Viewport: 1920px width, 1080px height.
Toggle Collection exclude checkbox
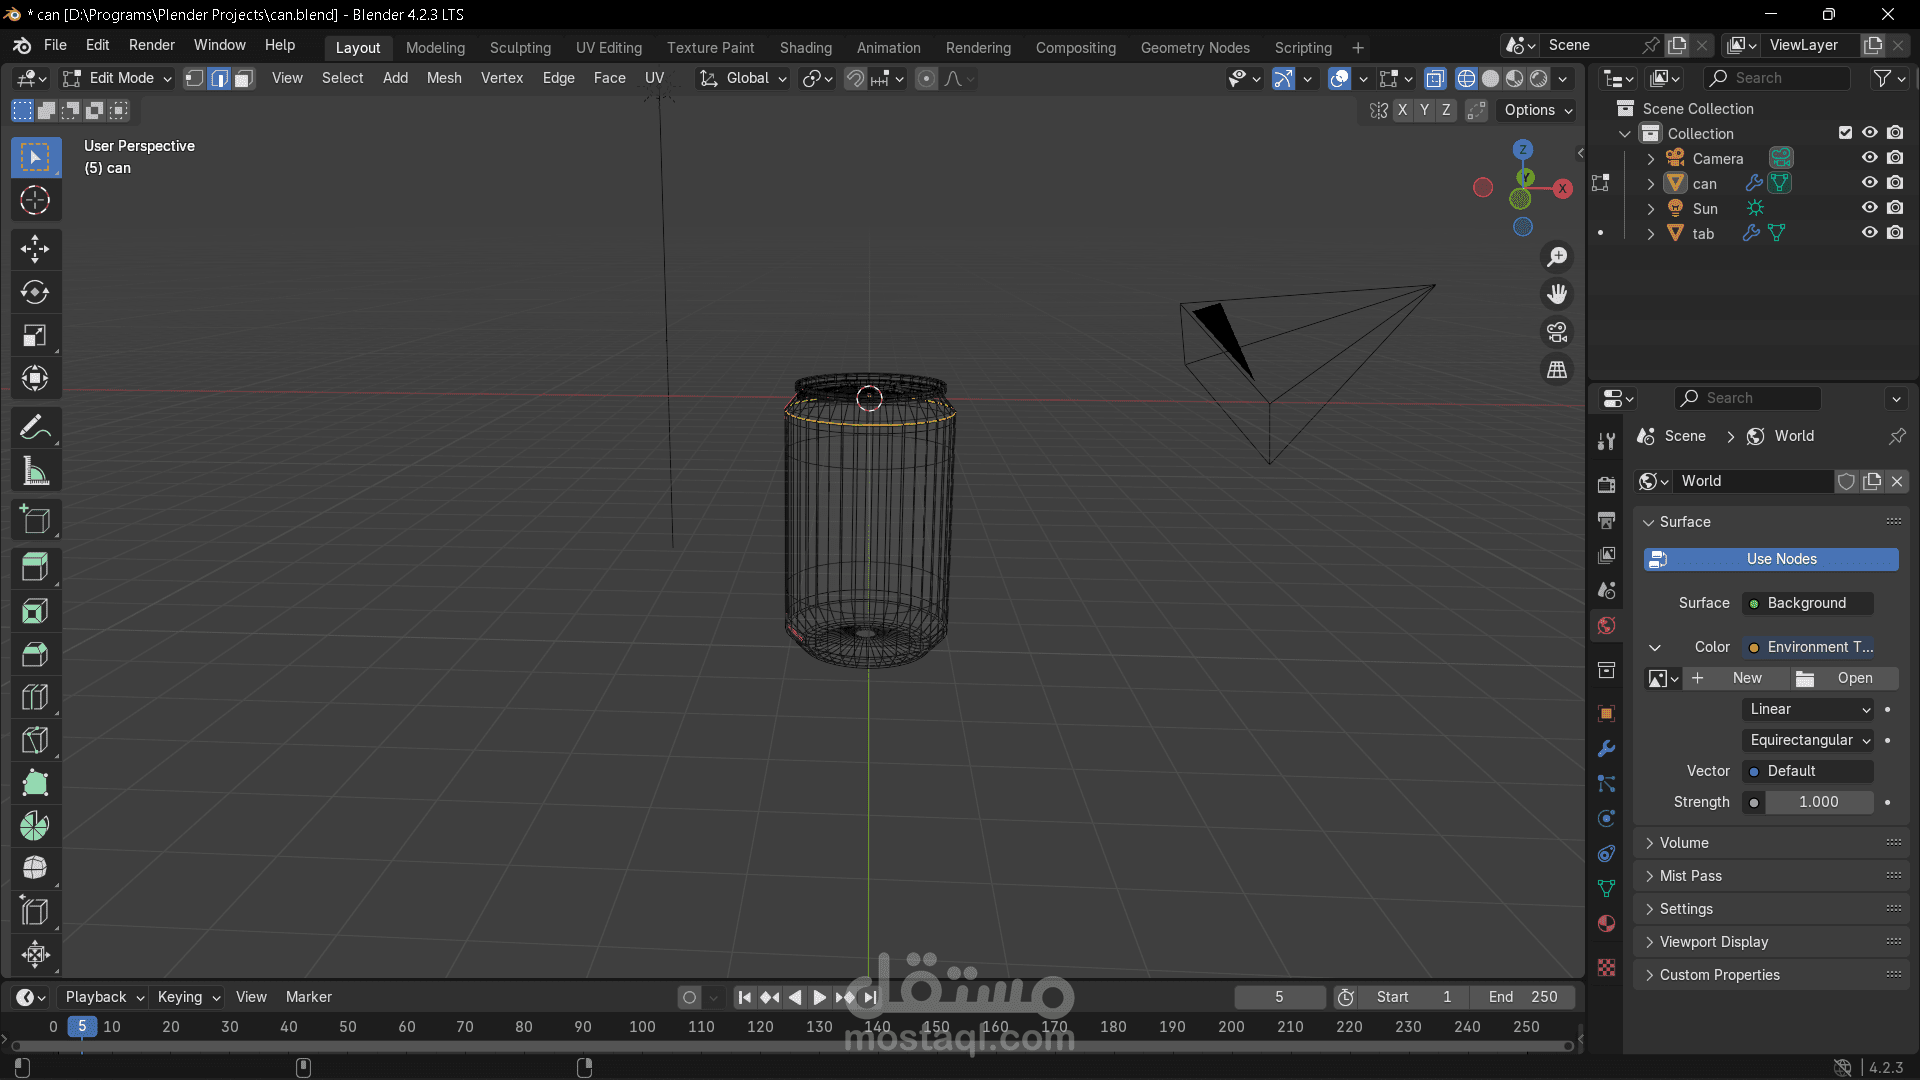(x=1845, y=133)
